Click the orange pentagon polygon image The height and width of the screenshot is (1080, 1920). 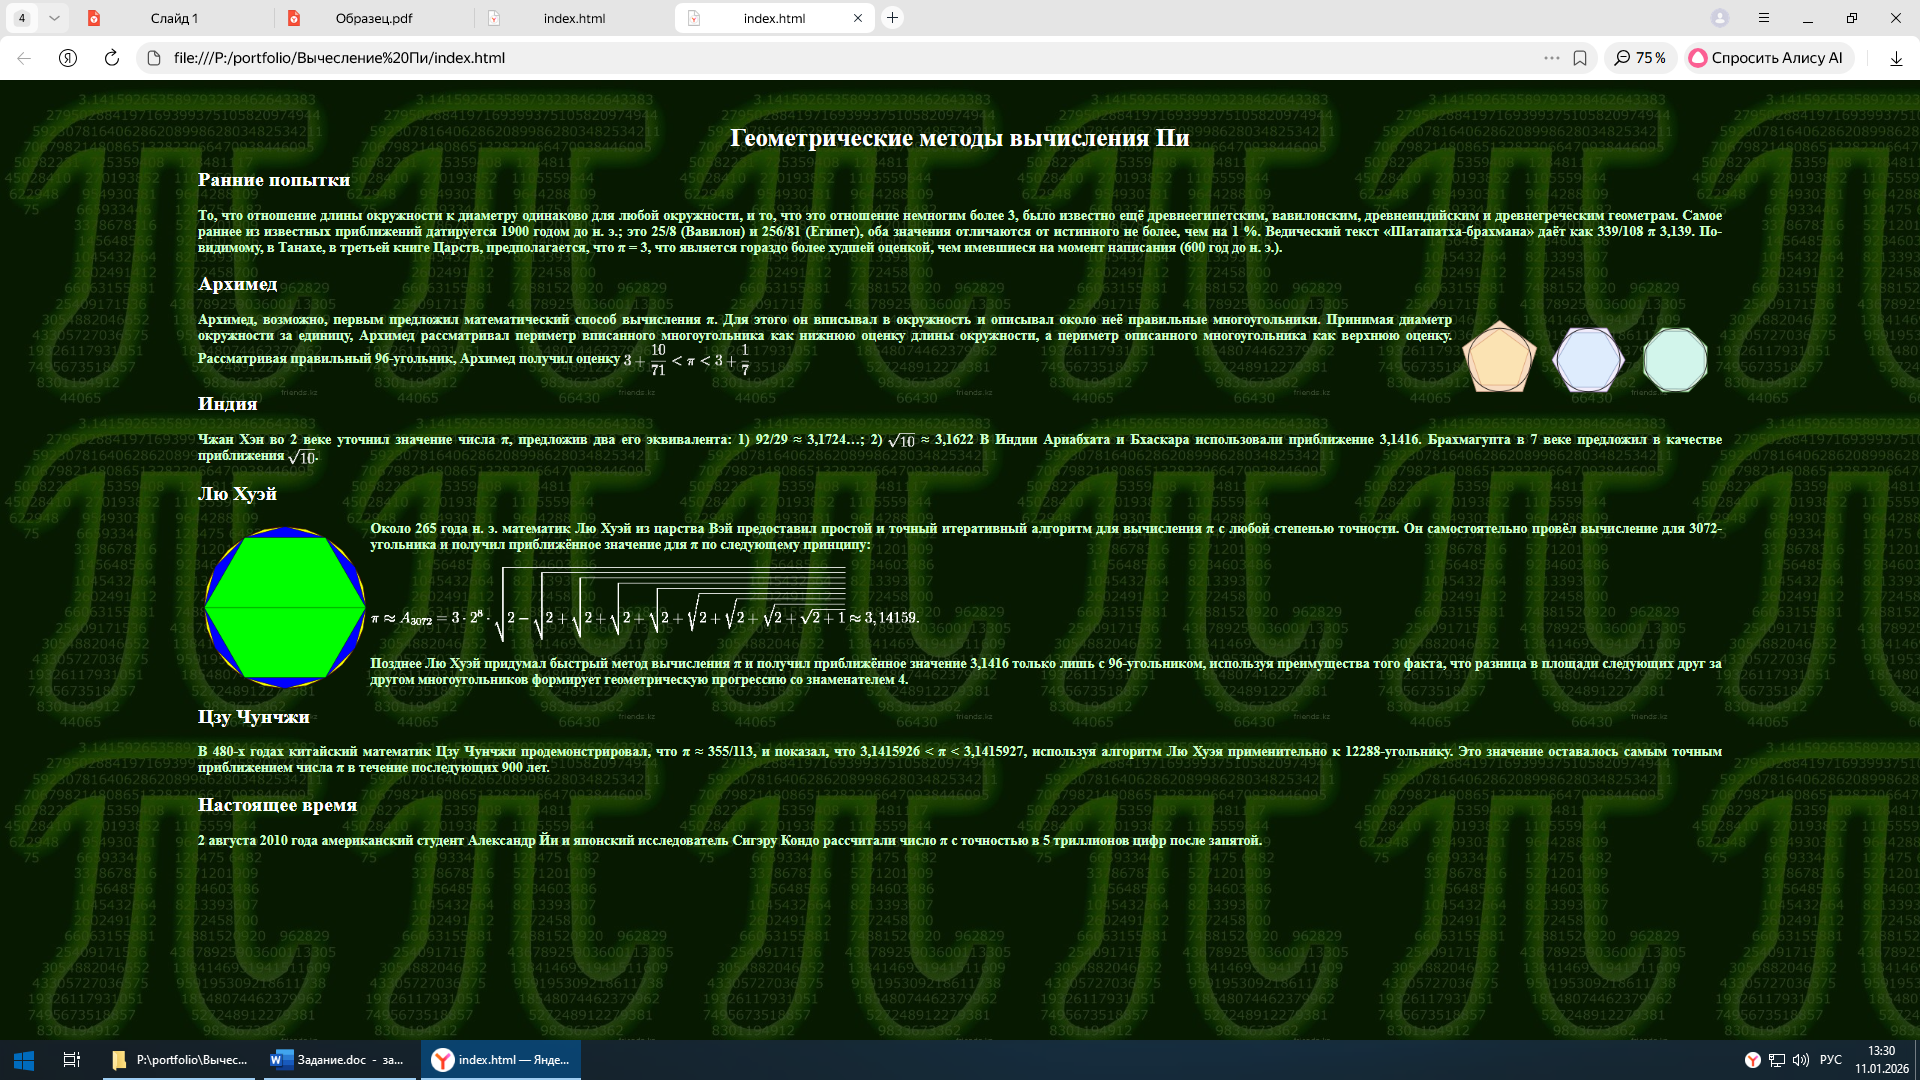pos(1498,358)
